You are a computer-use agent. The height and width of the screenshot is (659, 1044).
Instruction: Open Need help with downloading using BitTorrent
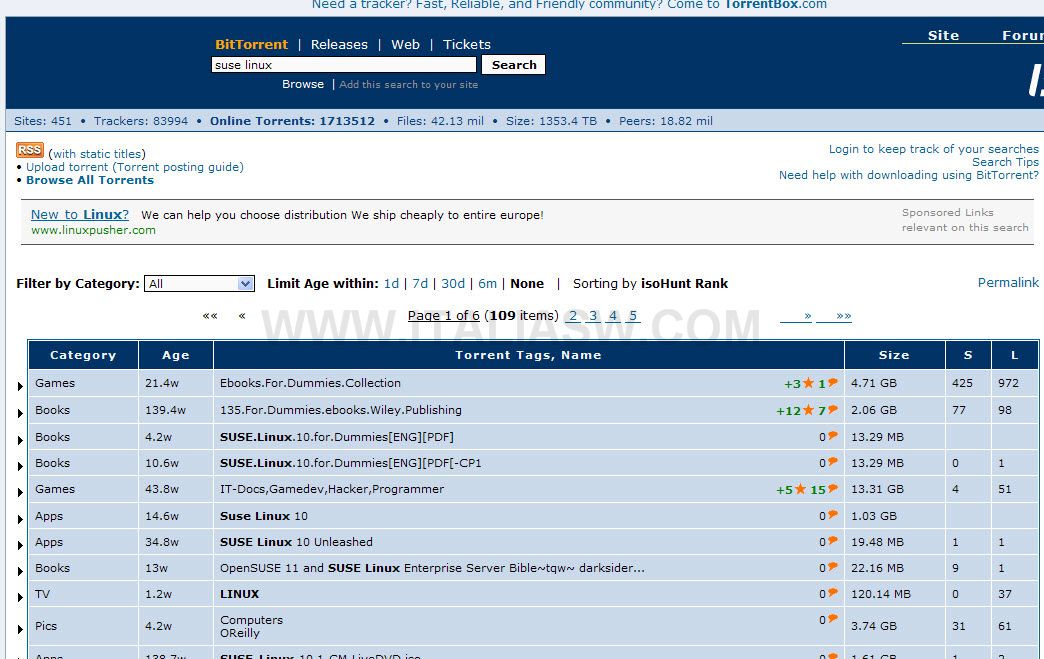point(908,175)
